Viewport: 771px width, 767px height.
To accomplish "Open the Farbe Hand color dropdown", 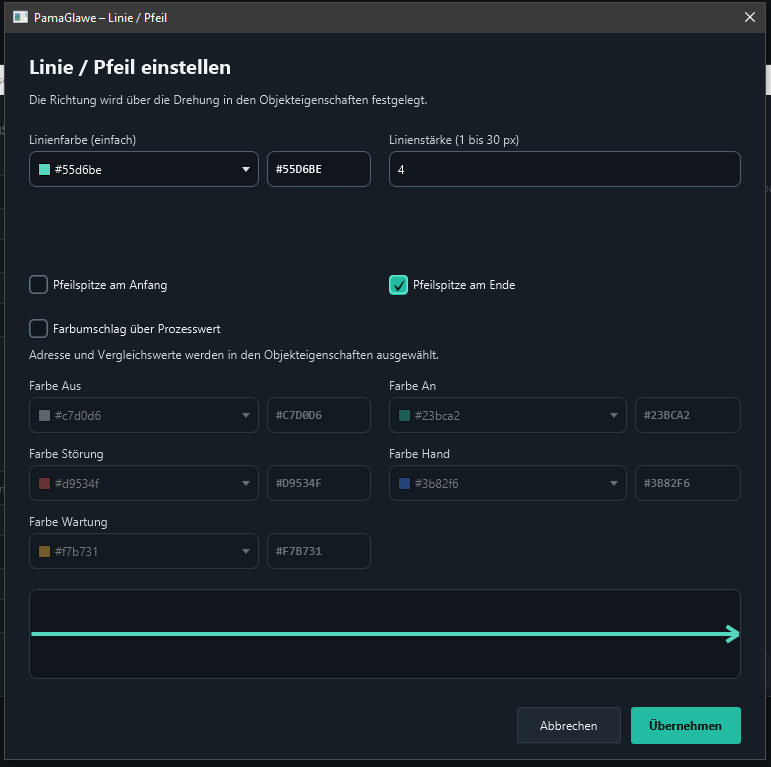I will pos(507,483).
